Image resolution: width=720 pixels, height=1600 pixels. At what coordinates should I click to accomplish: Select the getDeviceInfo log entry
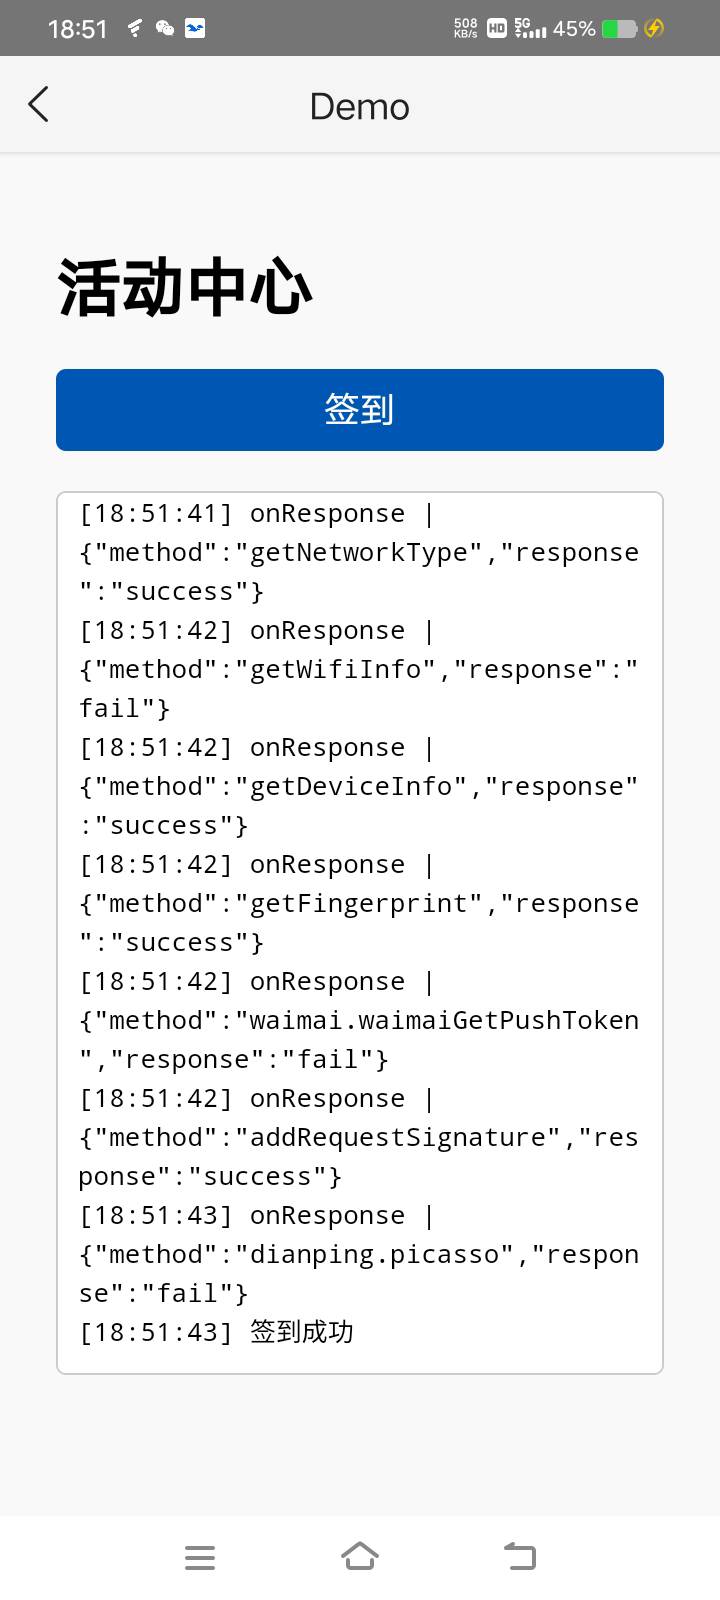pyautogui.click(x=359, y=786)
